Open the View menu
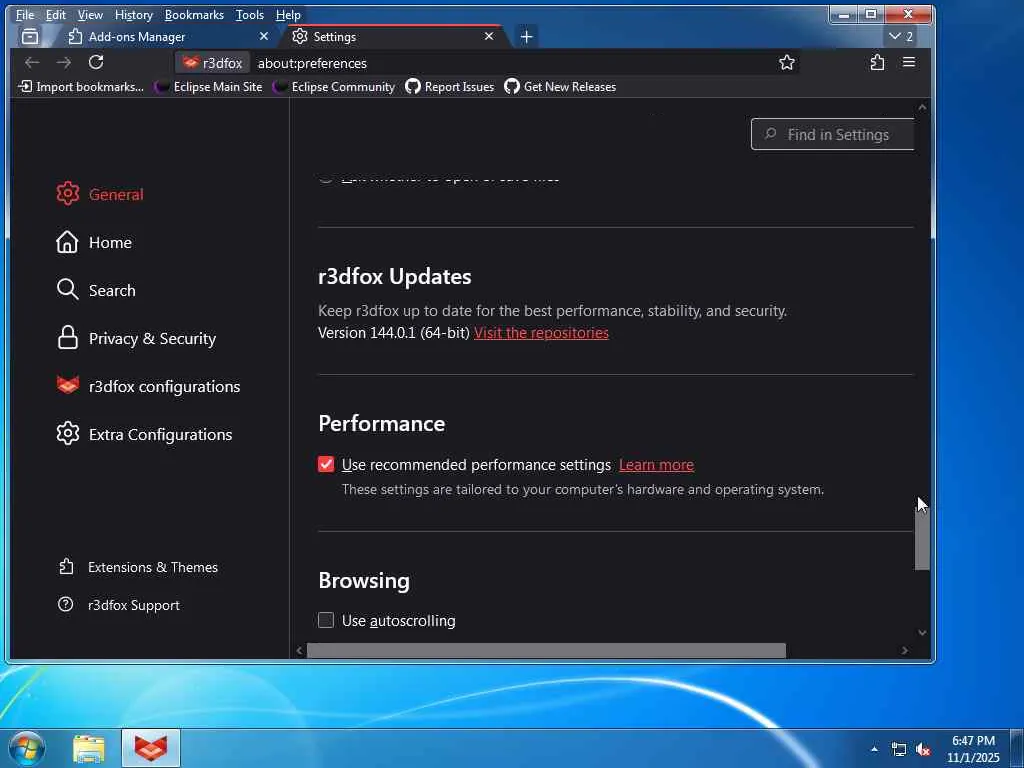Screen dimensions: 1024x768 point(90,14)
